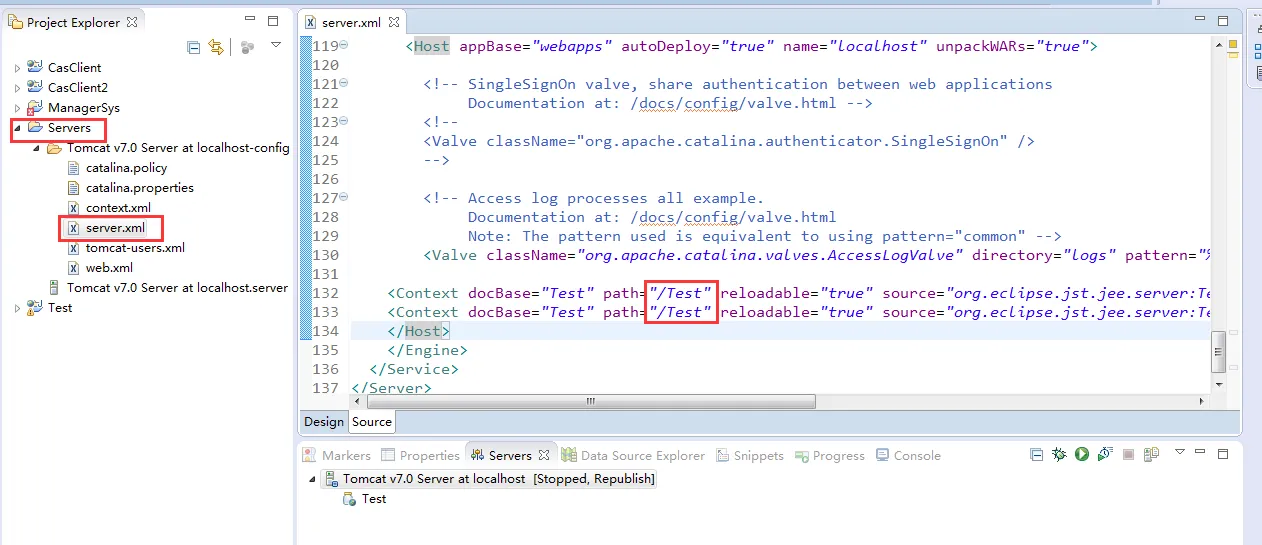Viewport: 1262px width, 545px height.
Task: Toggle Link with Editor in Project Explorer
Action: [216, 47]
